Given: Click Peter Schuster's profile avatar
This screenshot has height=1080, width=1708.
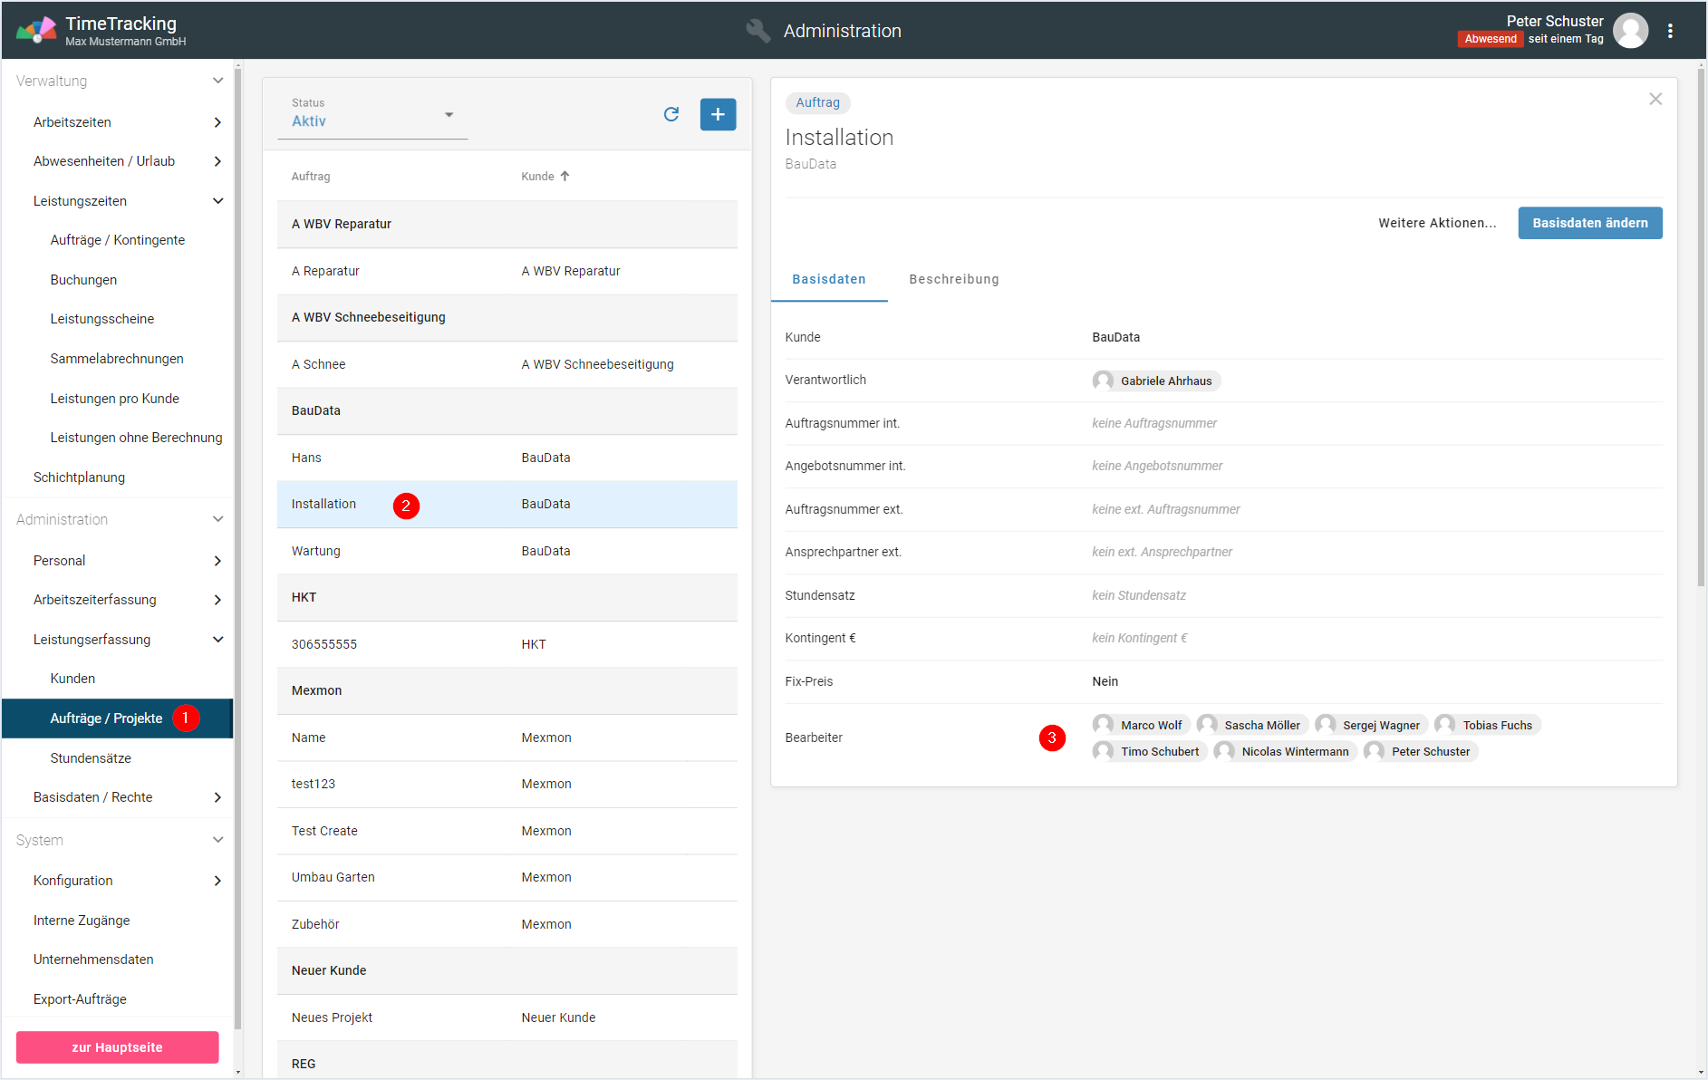Looking at the screenshot, I should click(x=1631, y=31).
